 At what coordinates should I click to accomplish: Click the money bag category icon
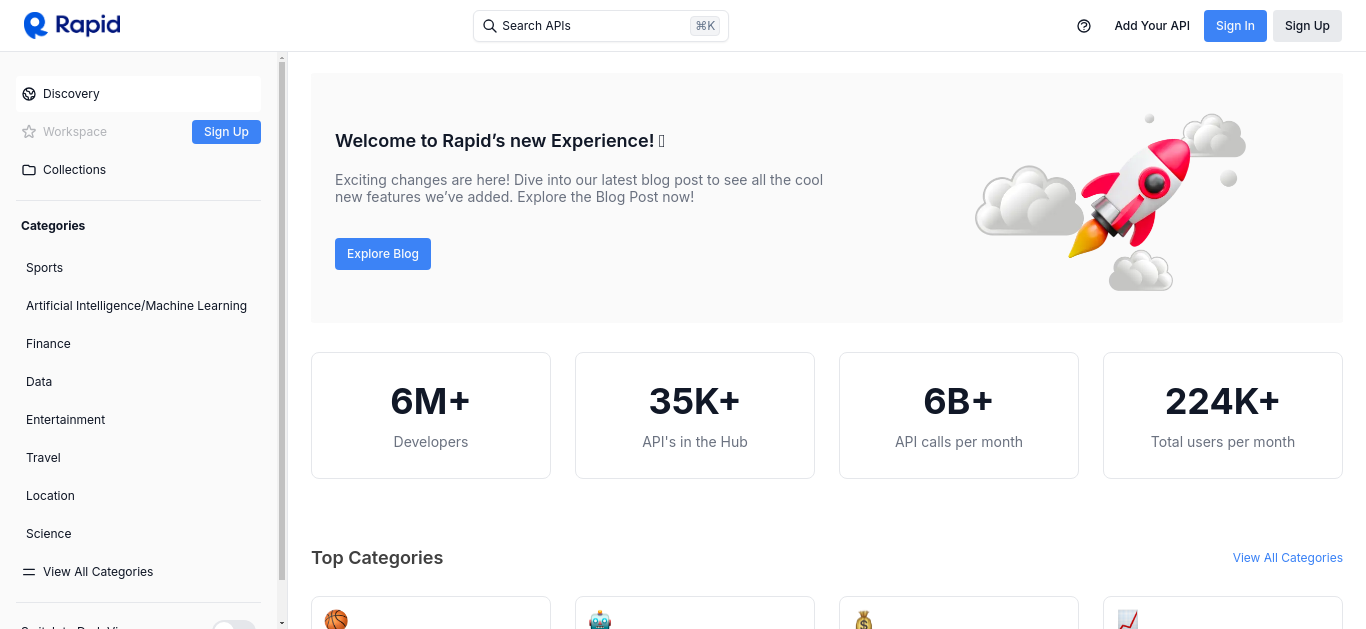864,619
